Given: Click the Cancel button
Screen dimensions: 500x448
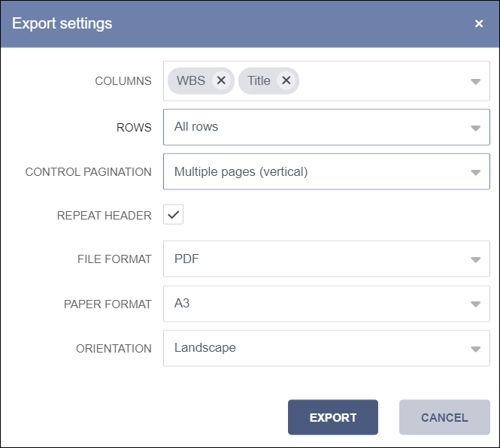Looking at the screenshot, I should coord(444,417).
